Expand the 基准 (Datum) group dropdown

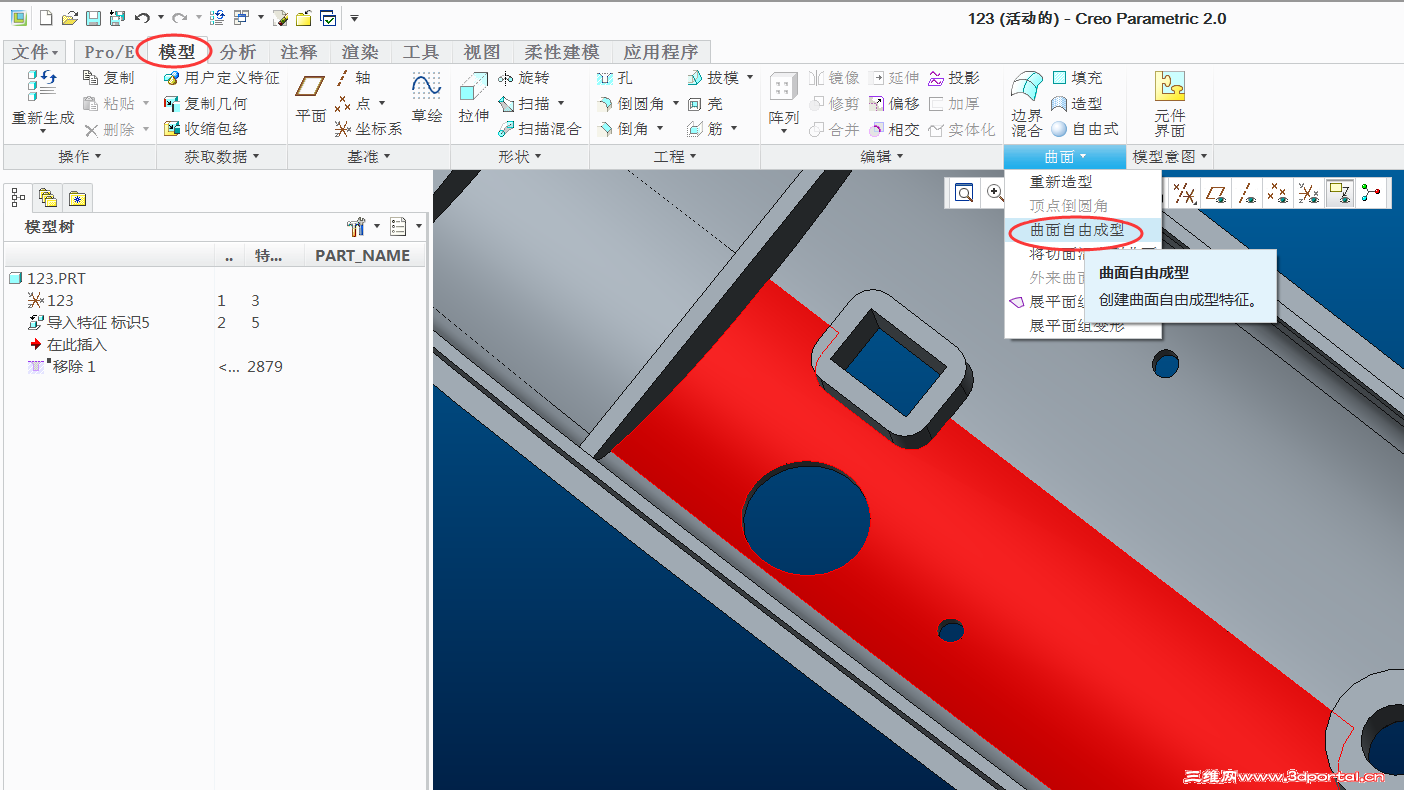tap(369, 157)
